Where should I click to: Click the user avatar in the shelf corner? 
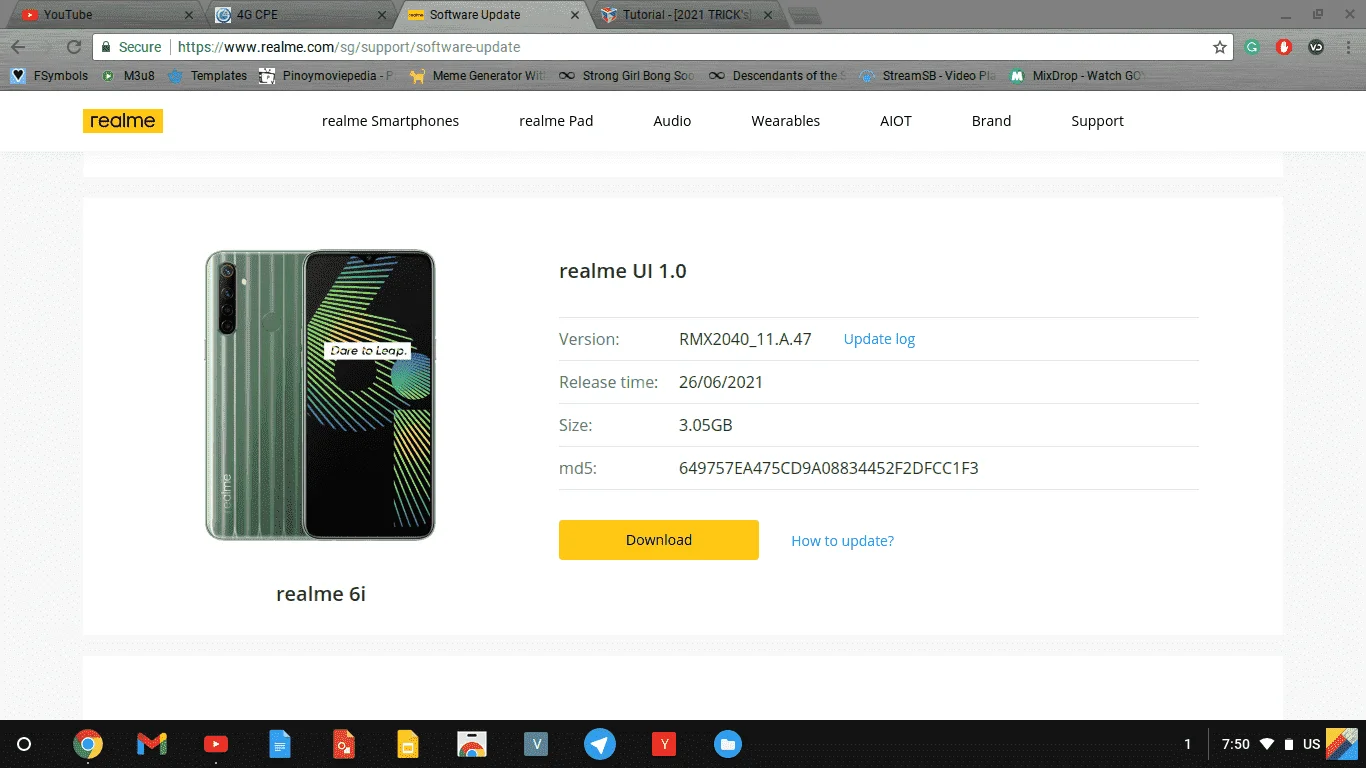(1342, 744)
